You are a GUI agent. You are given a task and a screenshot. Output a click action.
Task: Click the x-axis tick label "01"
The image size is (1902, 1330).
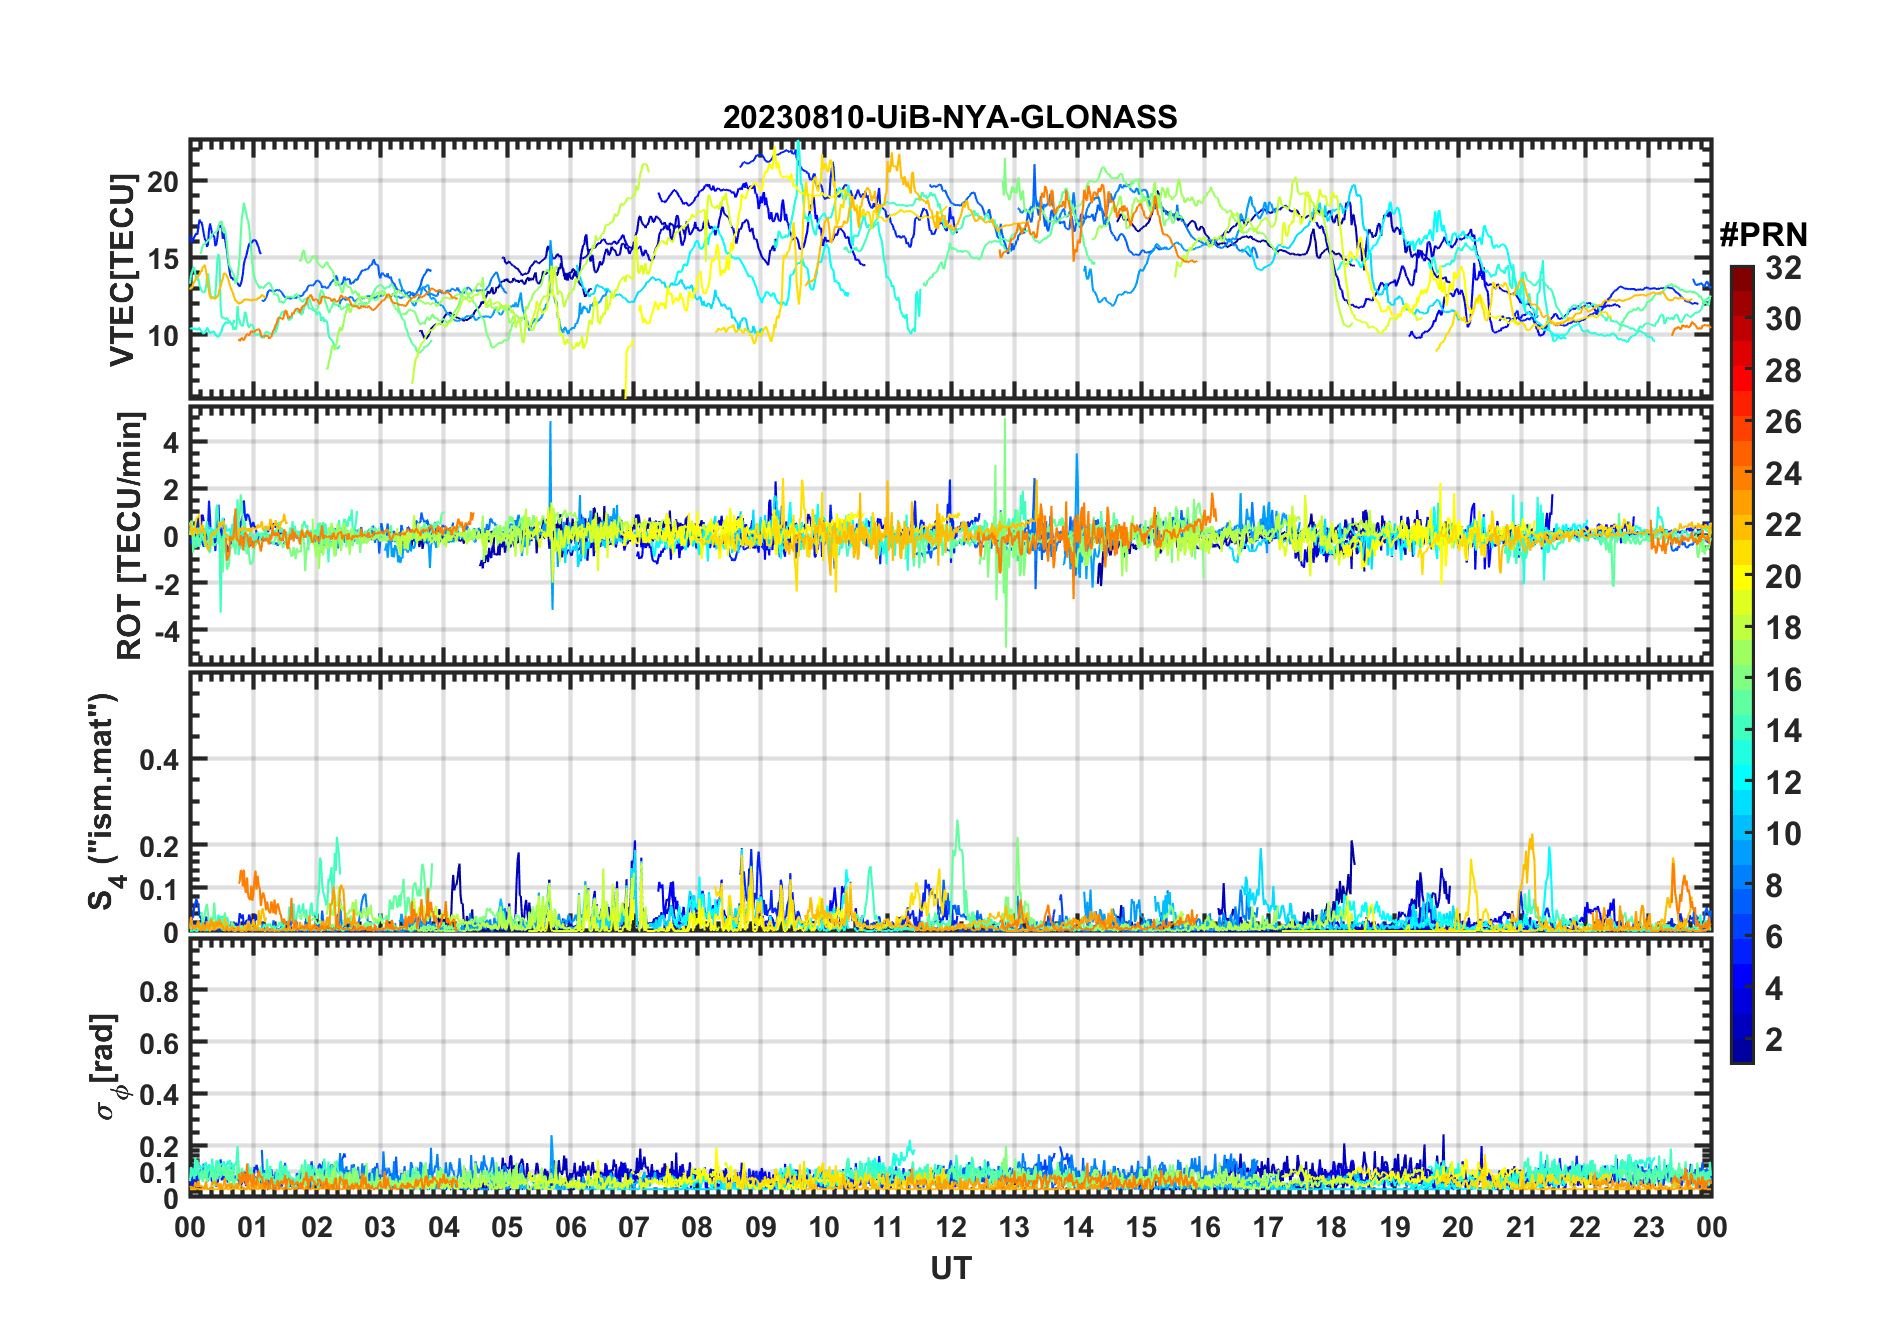click(253, 1227)
